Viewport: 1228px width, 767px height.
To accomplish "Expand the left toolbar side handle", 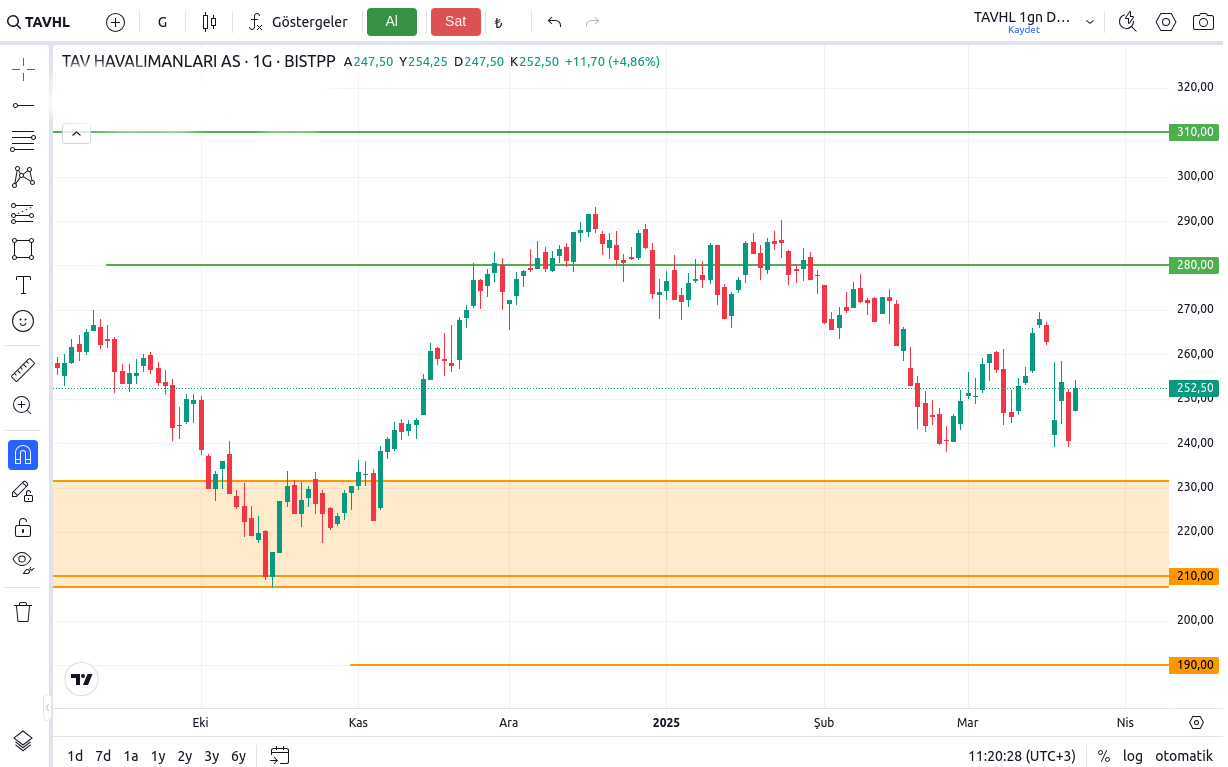I will (47, 708).
